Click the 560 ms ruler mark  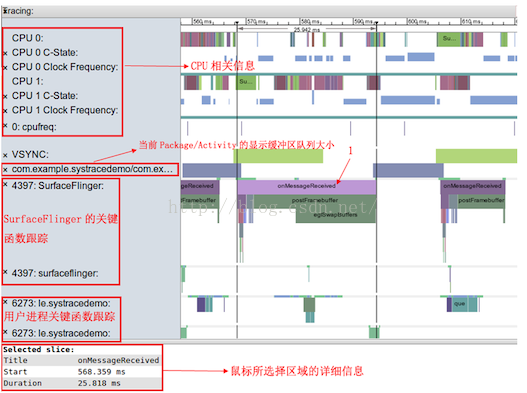pyautogui.click(x=203, y=22)
